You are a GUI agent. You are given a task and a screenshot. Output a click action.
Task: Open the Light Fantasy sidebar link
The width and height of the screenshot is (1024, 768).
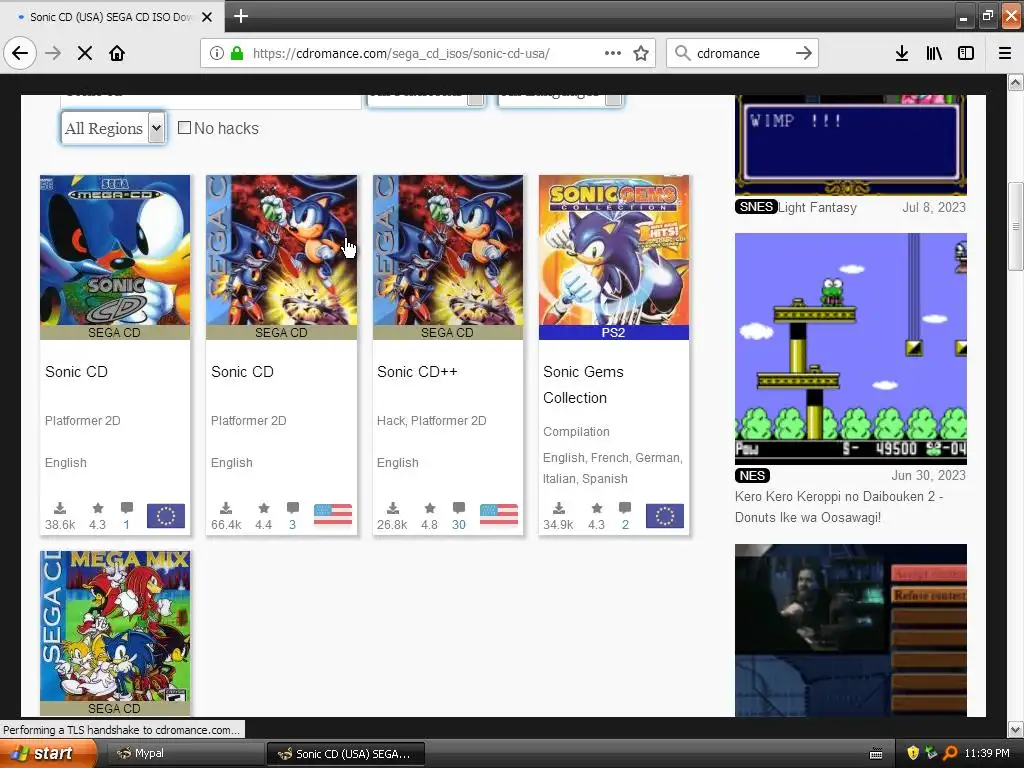coord(817,207)
